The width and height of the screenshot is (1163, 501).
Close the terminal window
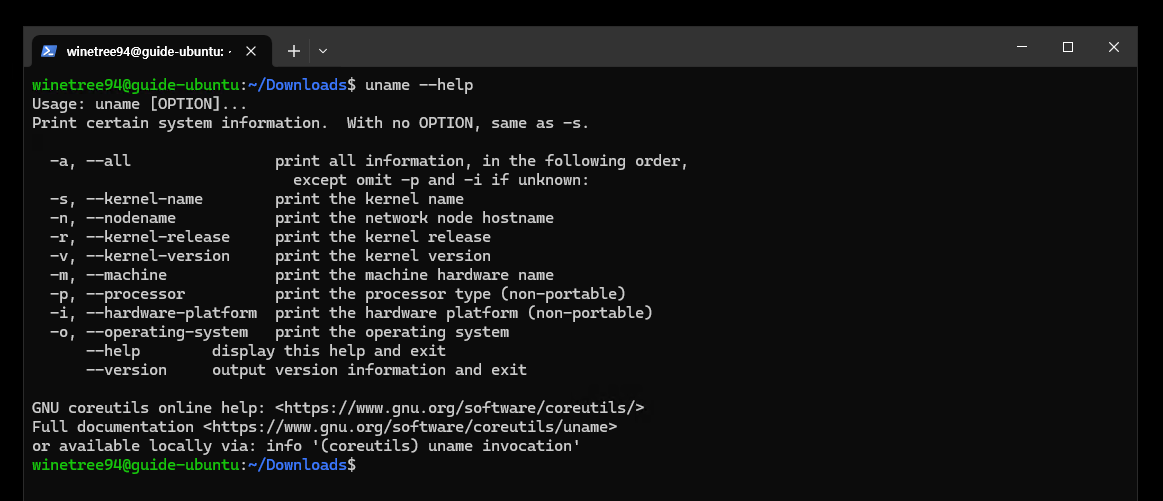[1113, 47]
